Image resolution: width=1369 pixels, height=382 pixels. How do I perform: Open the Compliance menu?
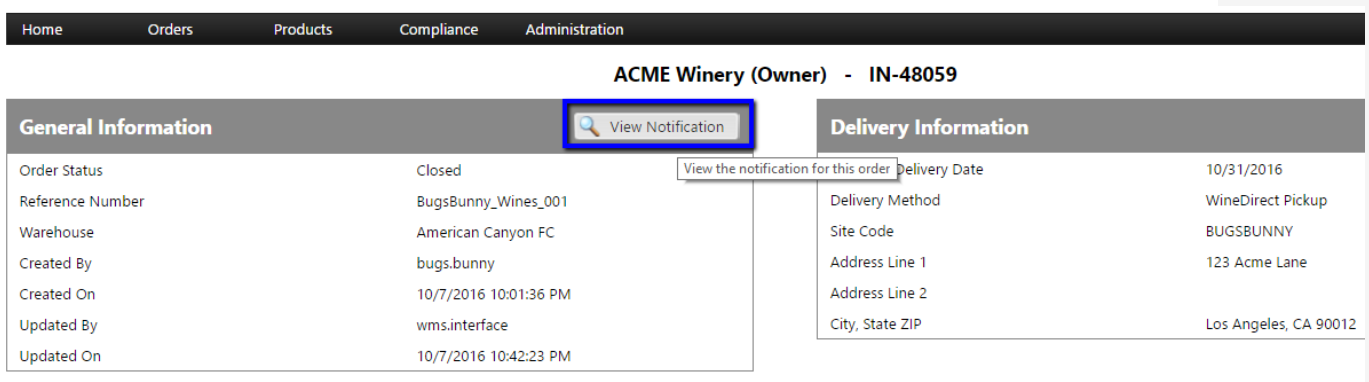439,29
